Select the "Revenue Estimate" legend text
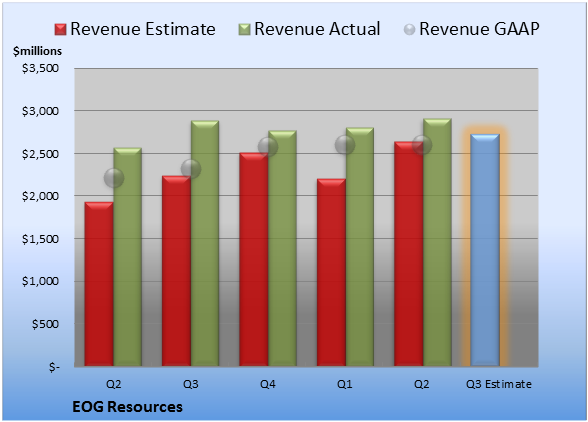Screen dimensions: 588x422 (143, 29)
